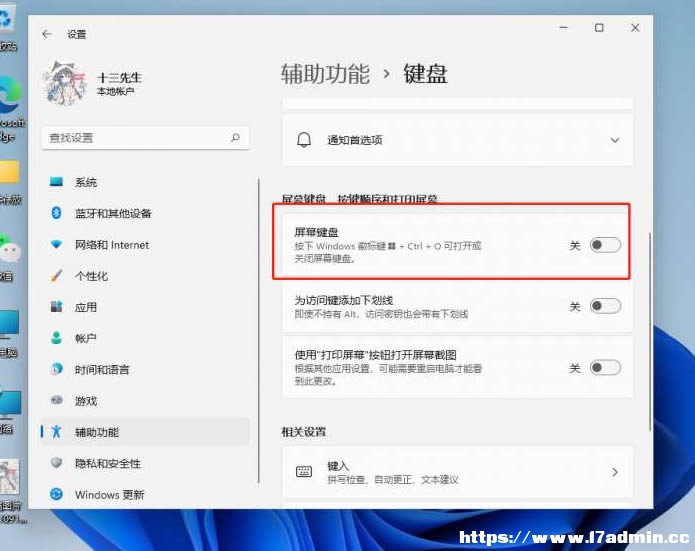
Task: Minimize the Settings window
Action: point(563,27)
